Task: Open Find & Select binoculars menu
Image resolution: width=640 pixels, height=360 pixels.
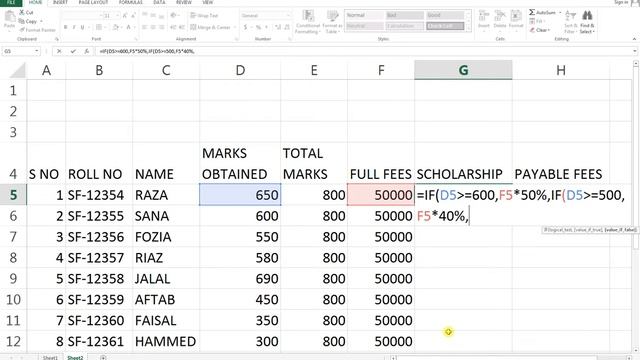Action: tap(587, 22)
